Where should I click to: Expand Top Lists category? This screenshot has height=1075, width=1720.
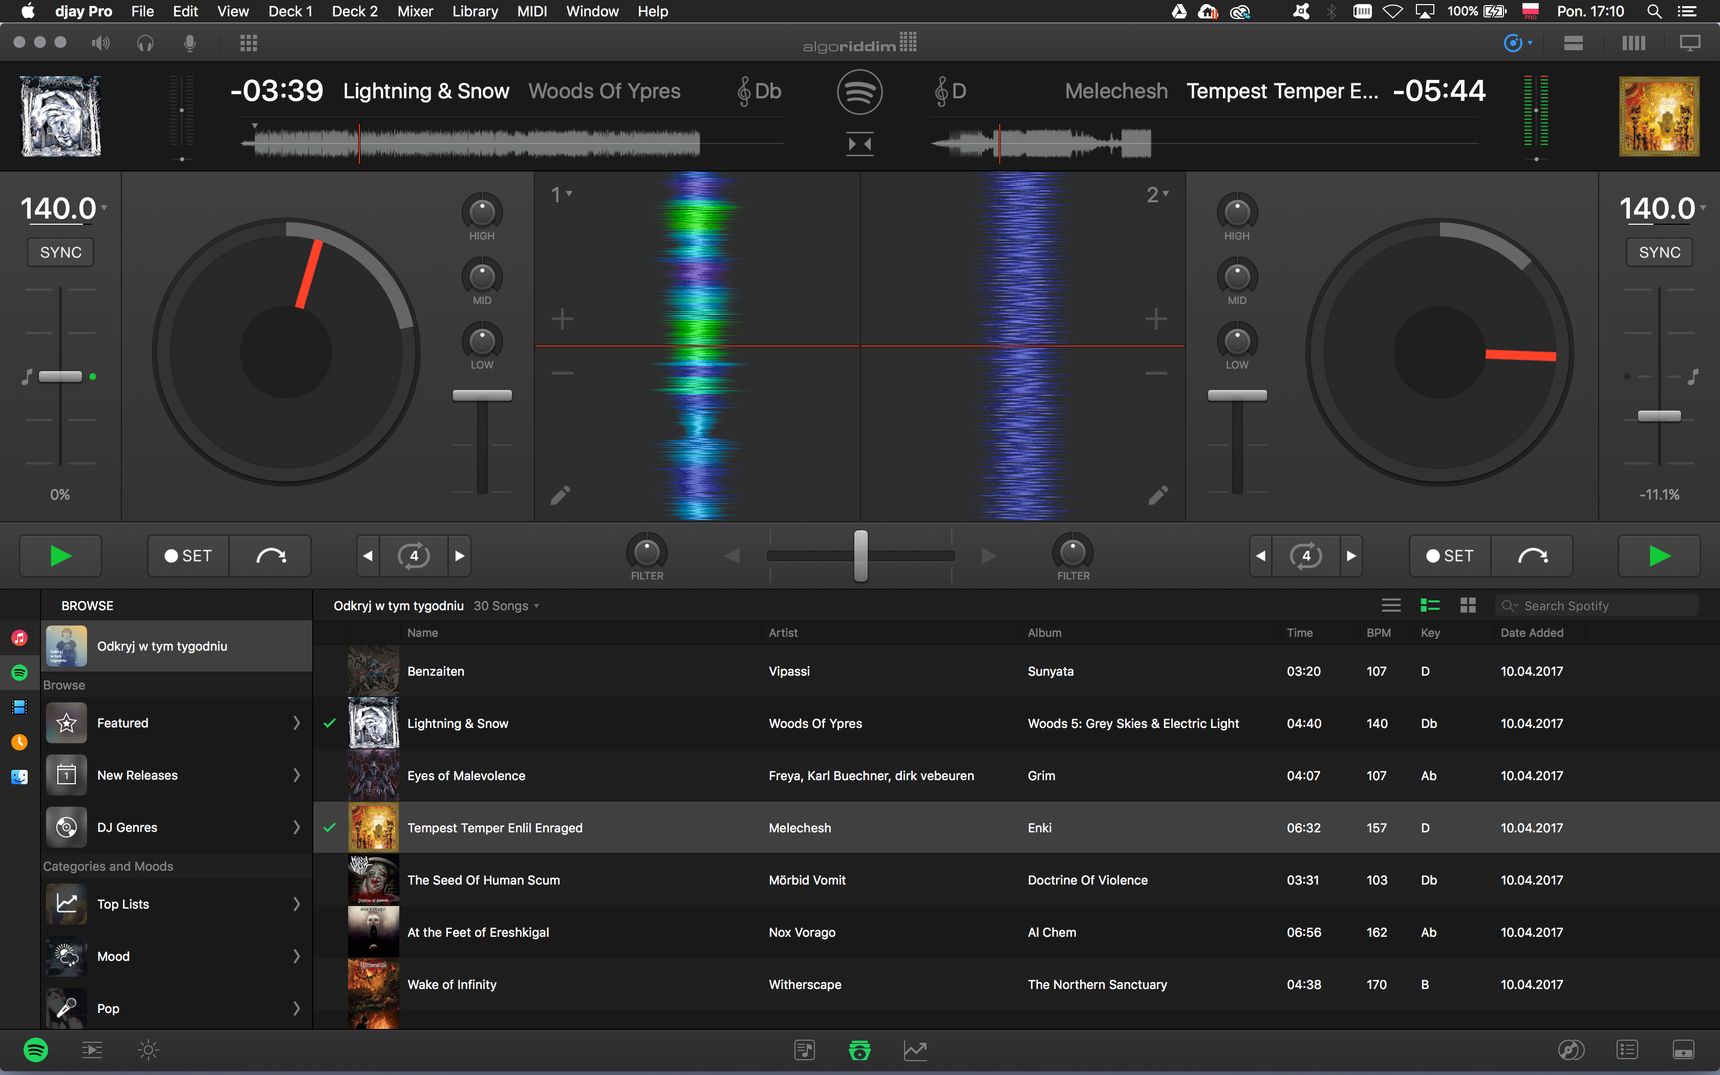pos(296,904)
